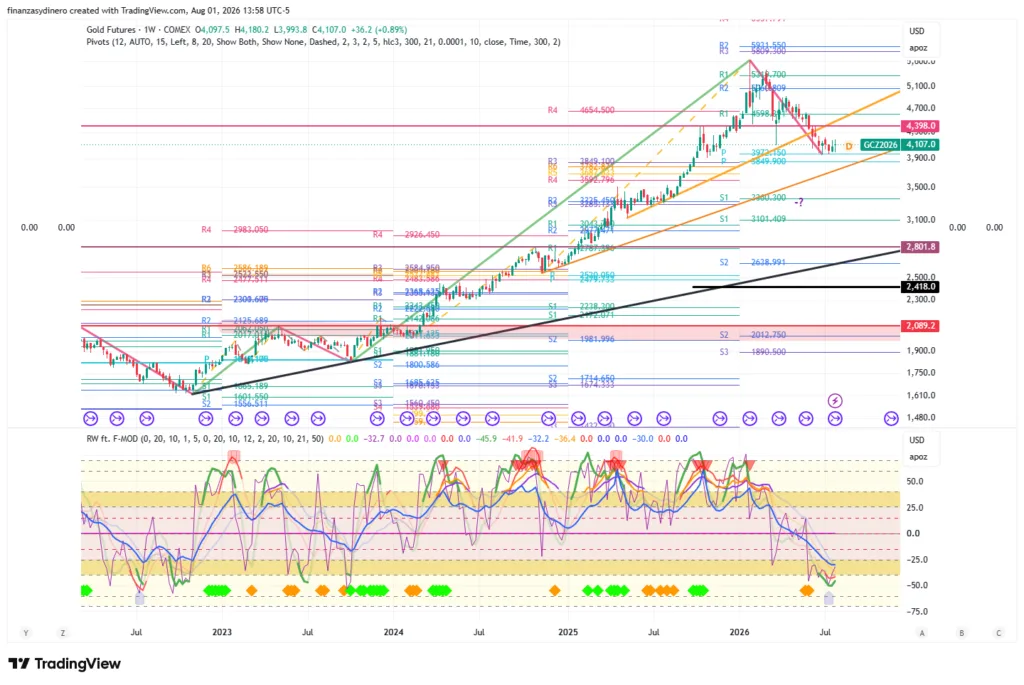
Task: Open the finanzasydinero created with TradingView.com header
Action: 148,10
